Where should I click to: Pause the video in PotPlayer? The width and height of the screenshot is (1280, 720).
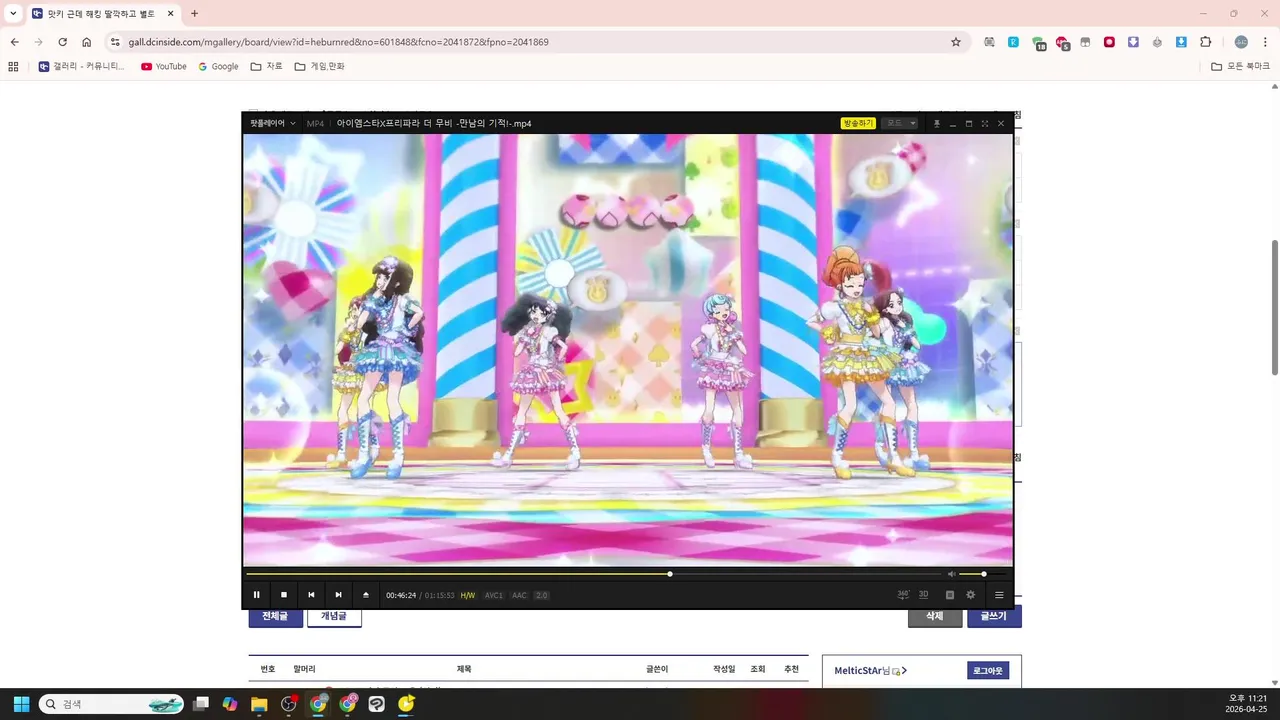click(x=256, y=595)
